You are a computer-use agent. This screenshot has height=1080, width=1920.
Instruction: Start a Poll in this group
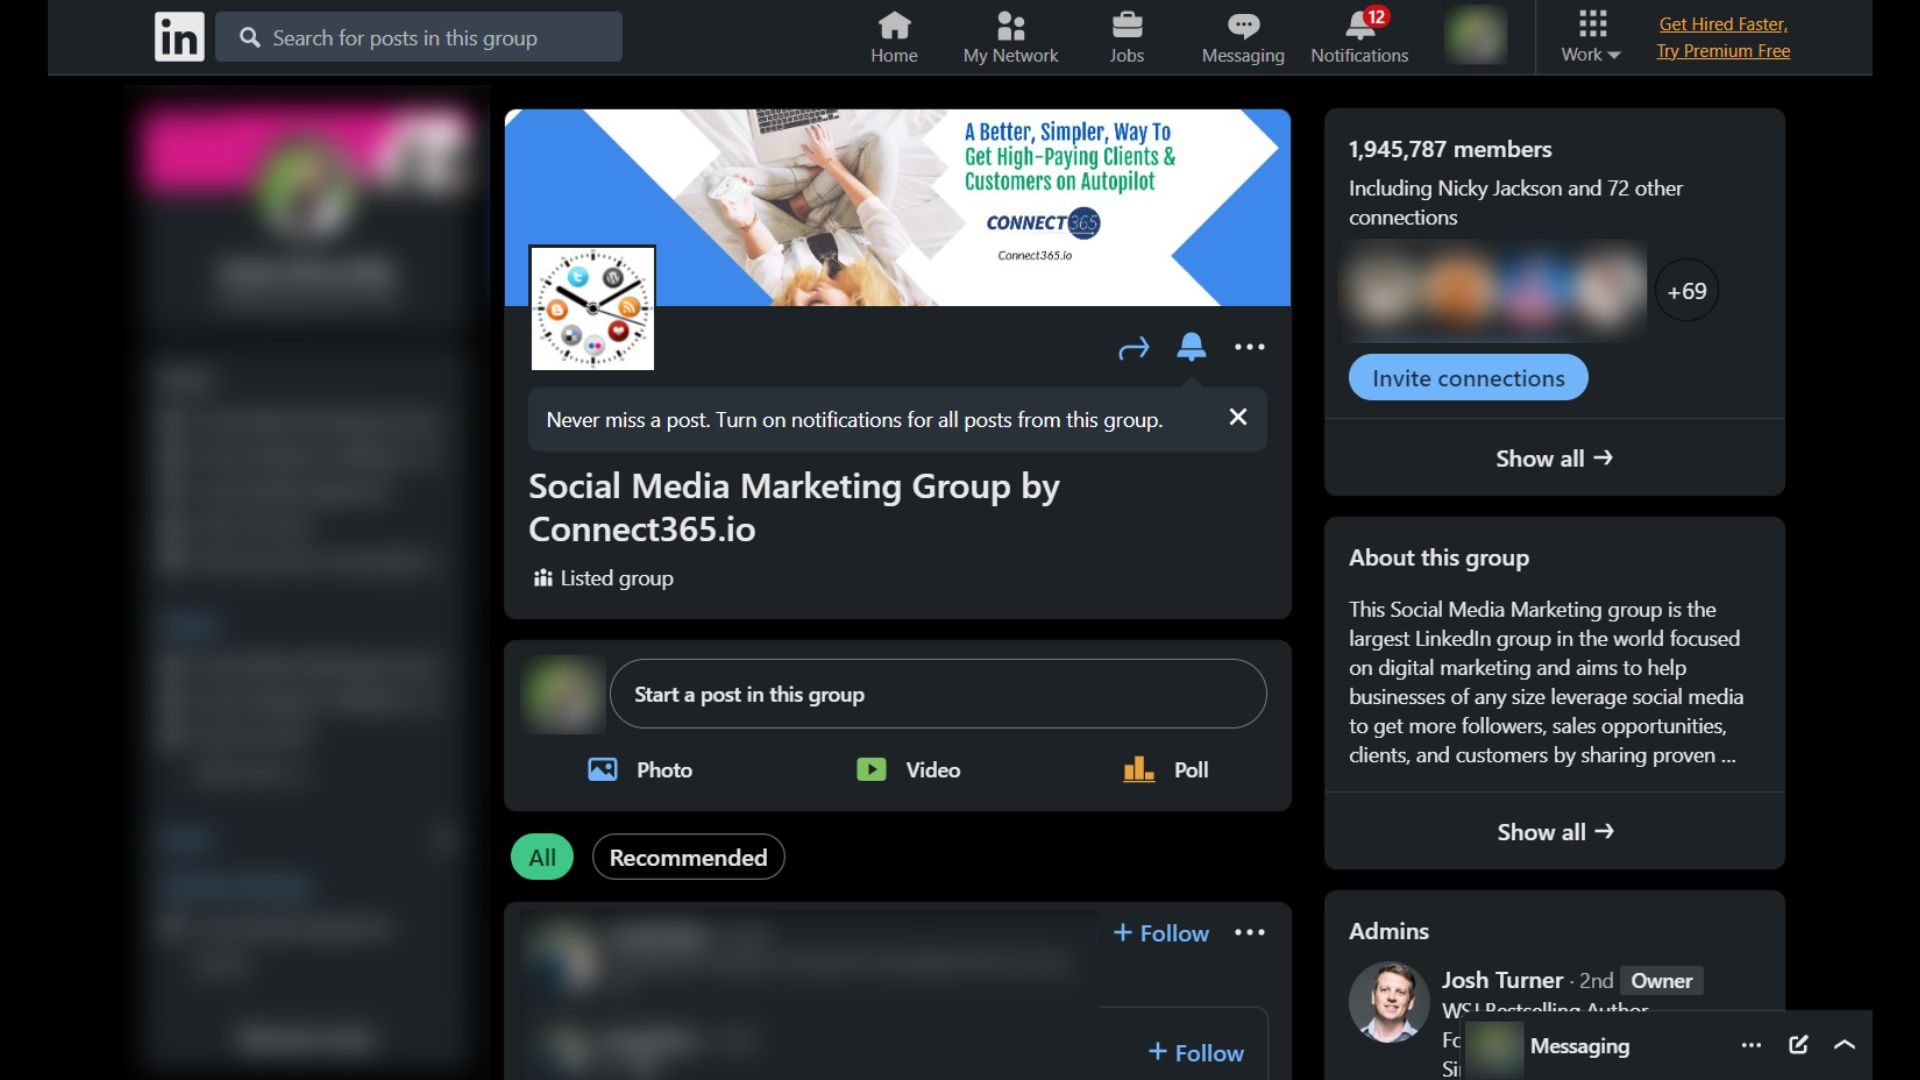1166,769
